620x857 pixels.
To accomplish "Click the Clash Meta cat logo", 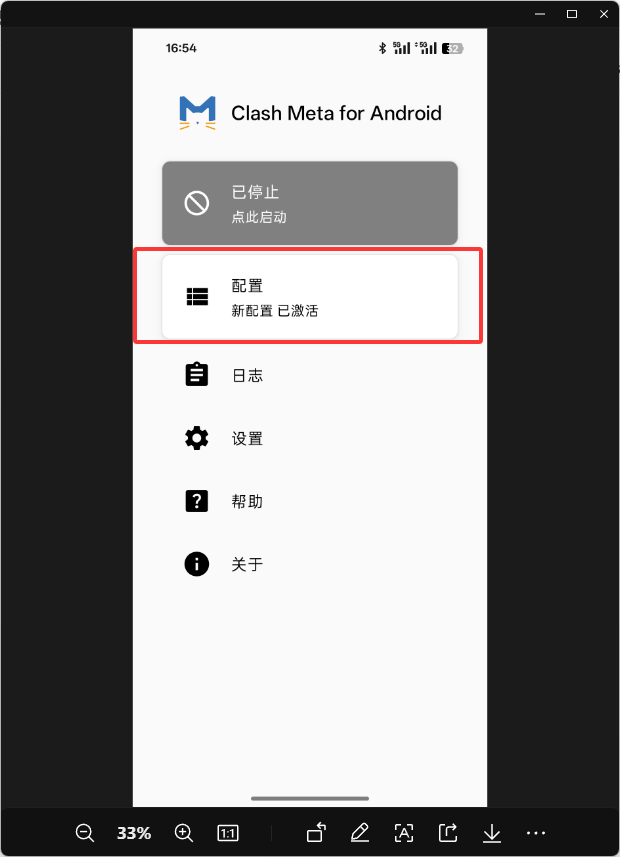I will point(197,113).
